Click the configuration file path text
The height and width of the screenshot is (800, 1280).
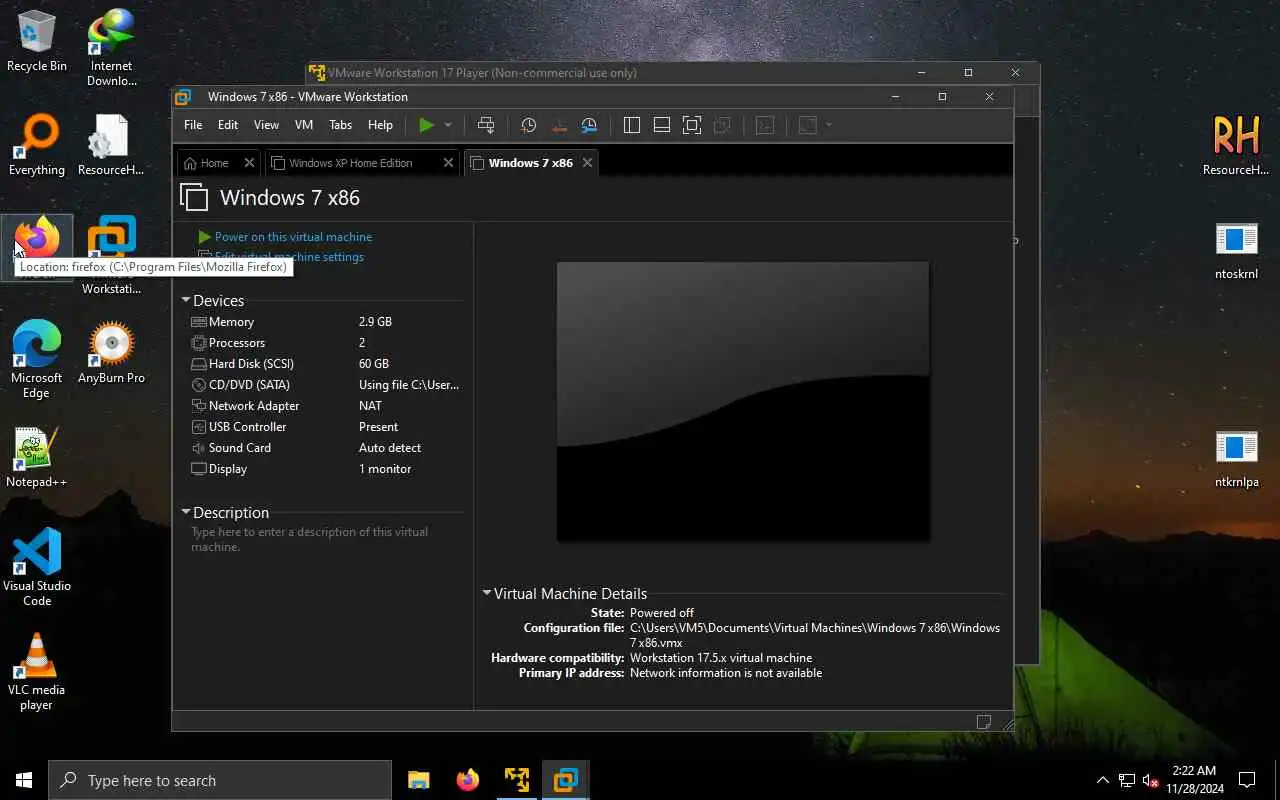(x=815, y=635)
